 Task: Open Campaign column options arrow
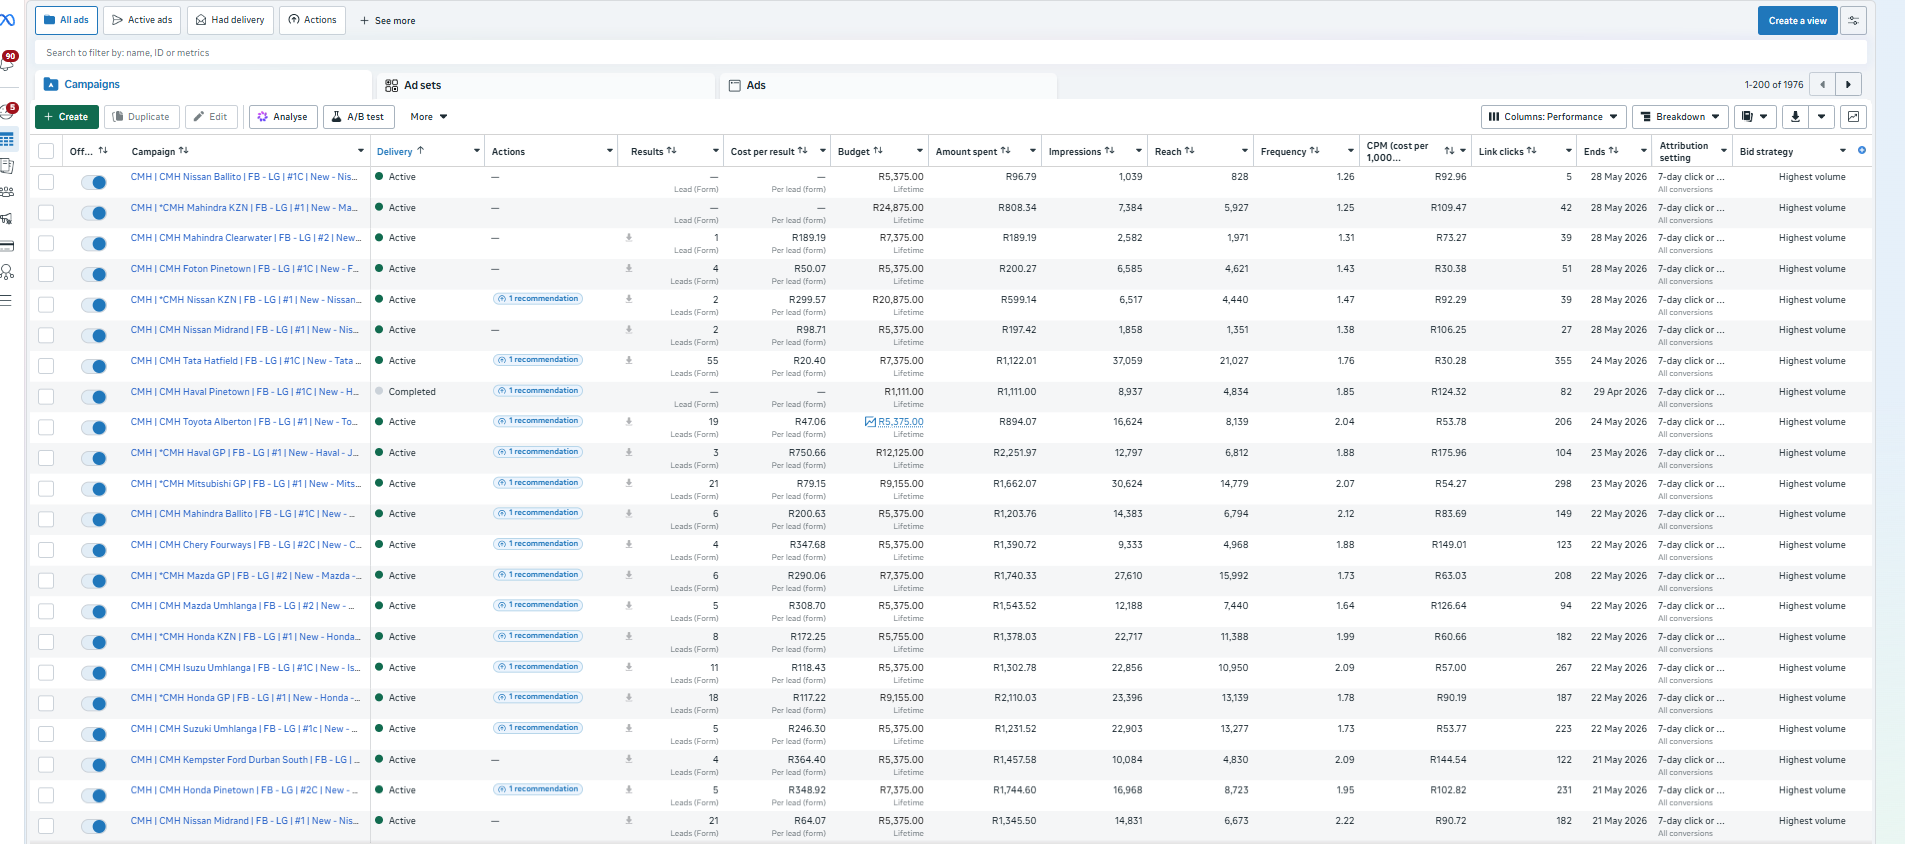[x=361, y=151]
